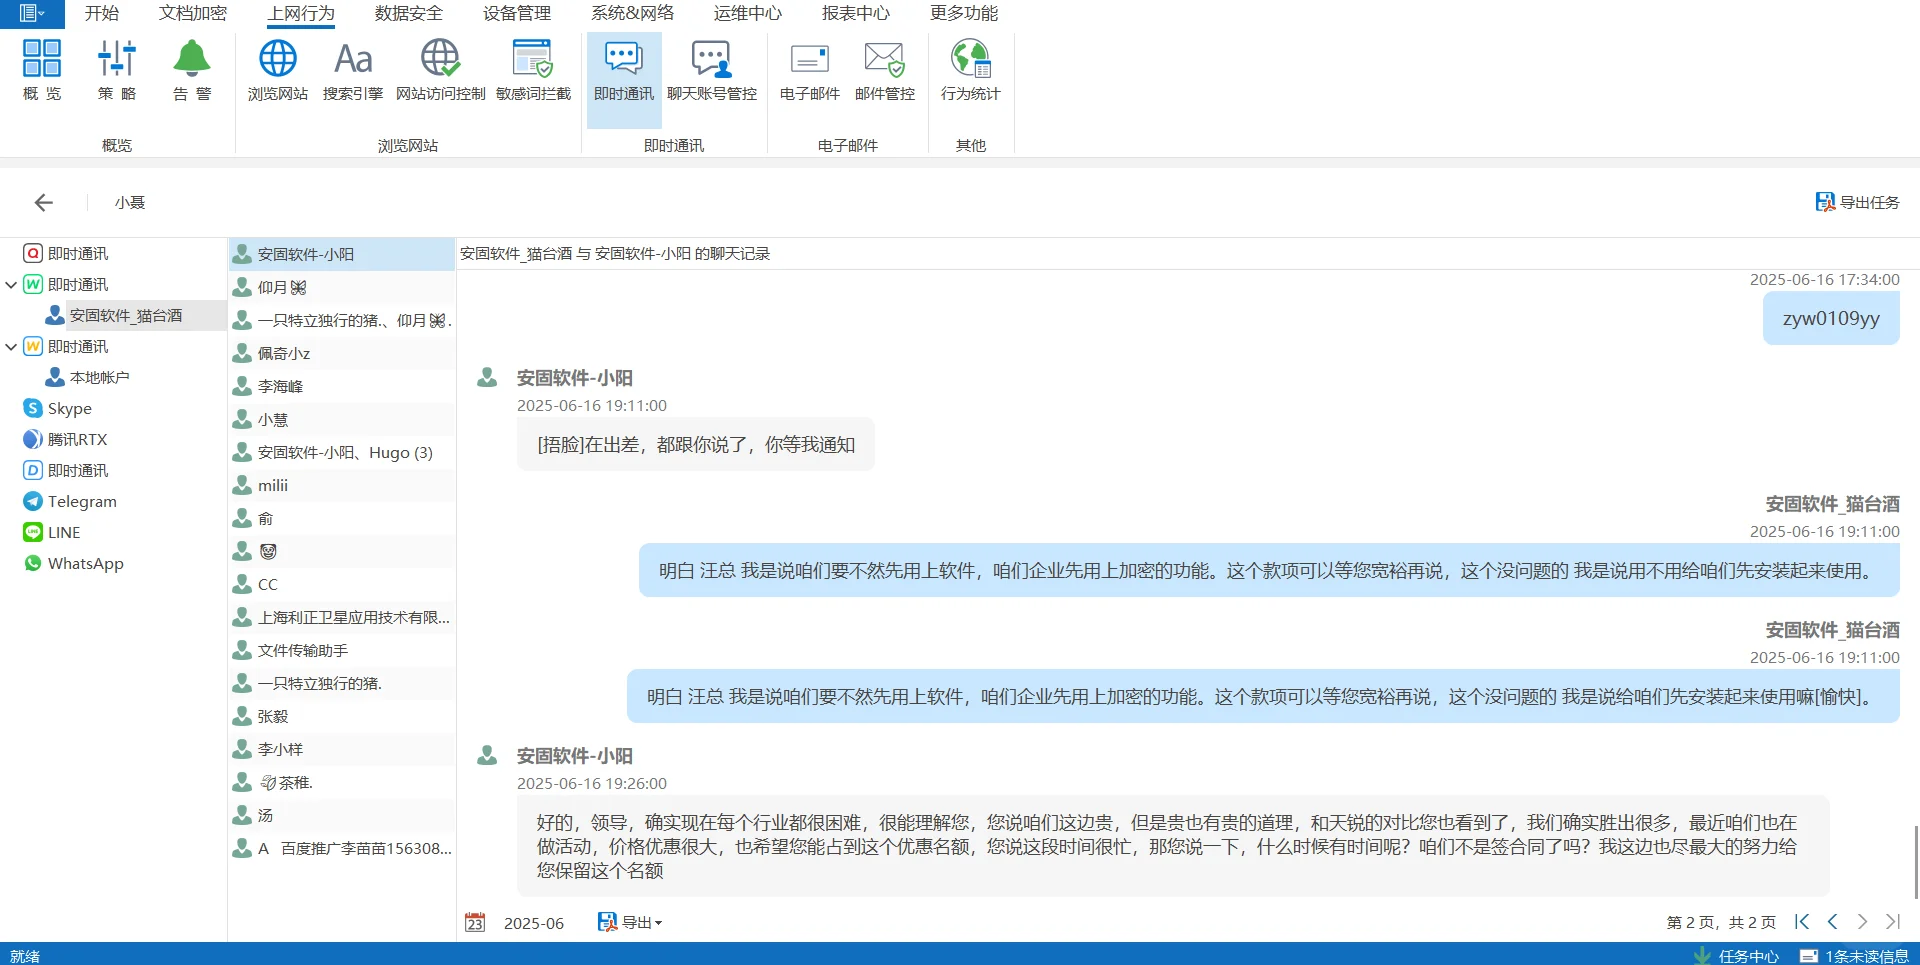Open 网站访问控制 (Site Access Control) icon

pos(439,68)
